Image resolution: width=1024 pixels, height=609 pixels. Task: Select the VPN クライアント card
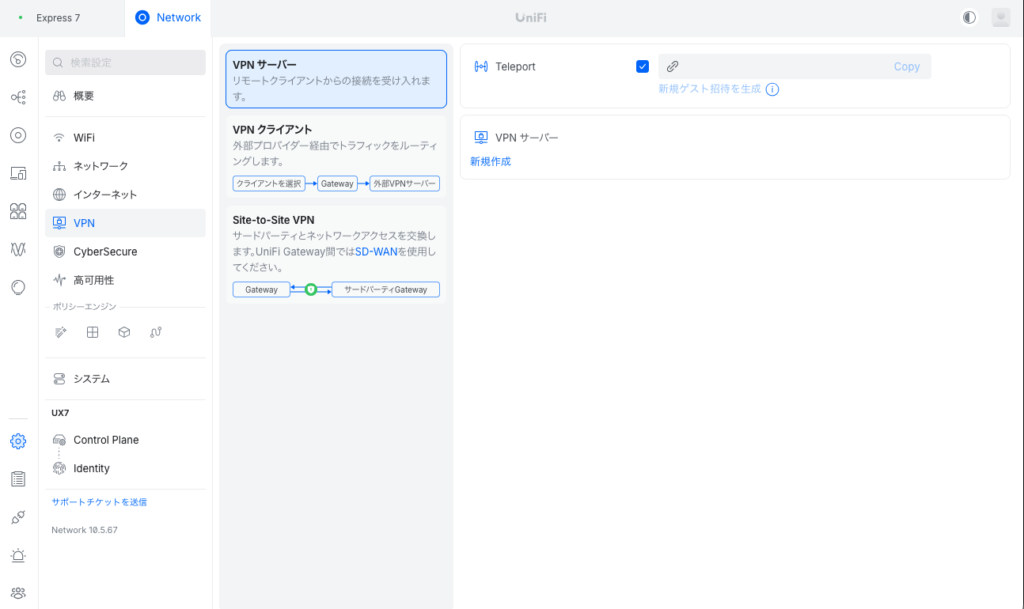[336, 157]
